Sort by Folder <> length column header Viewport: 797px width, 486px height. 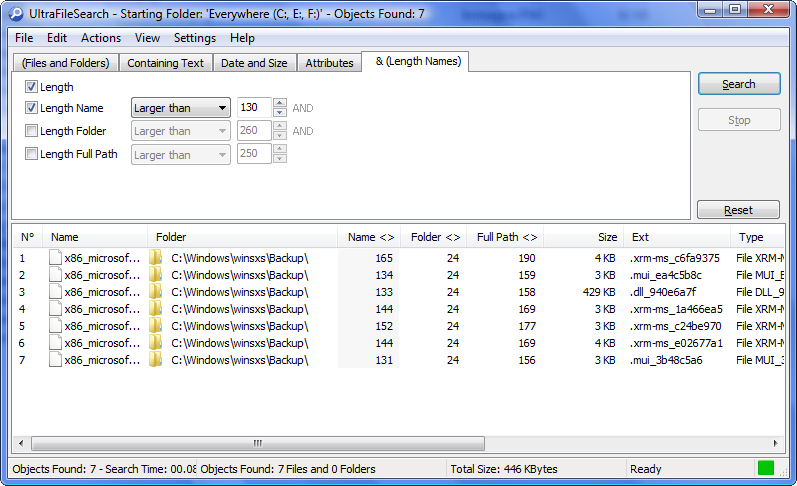(434, 237)
